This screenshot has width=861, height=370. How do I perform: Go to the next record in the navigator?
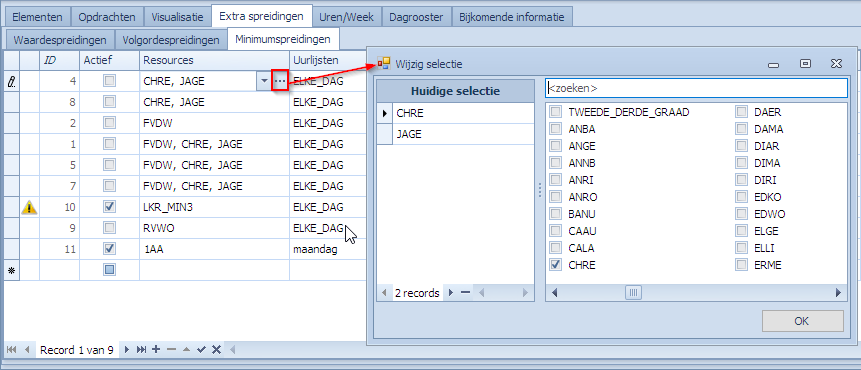tap(127, 350)
